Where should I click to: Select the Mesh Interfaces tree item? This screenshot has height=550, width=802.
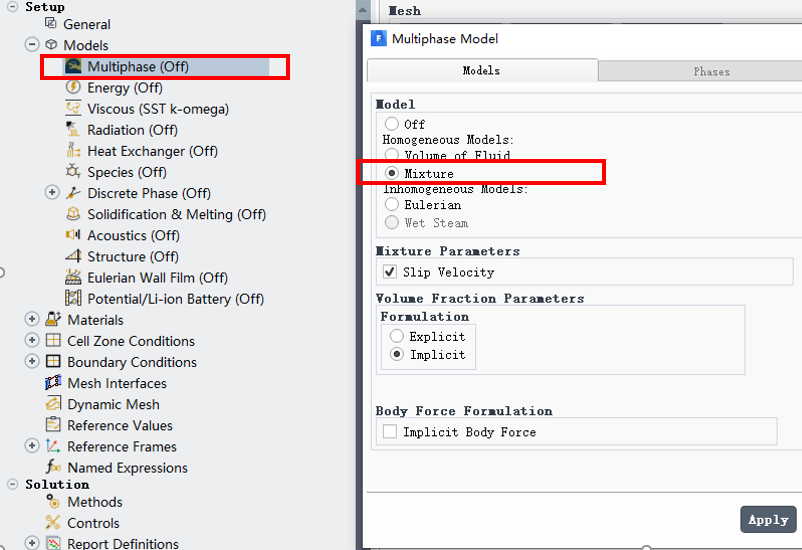point(117,383)
